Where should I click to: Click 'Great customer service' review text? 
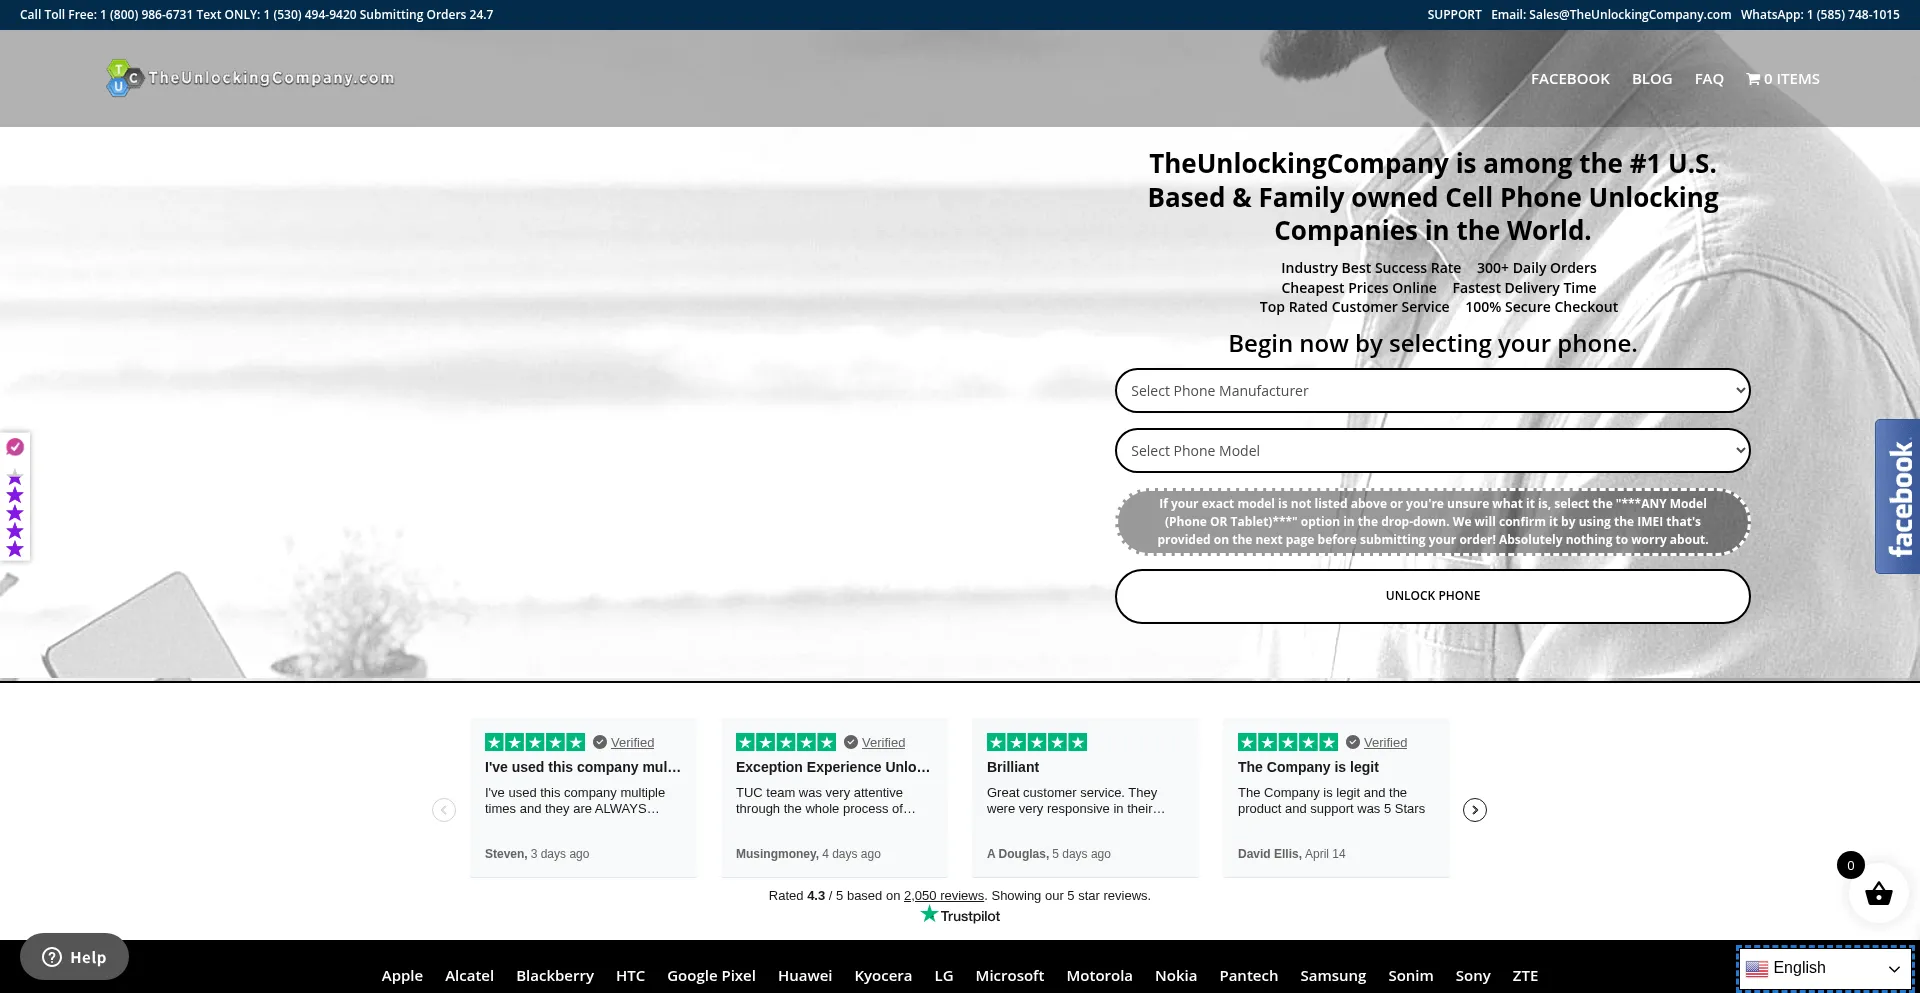click(1076, 801)
